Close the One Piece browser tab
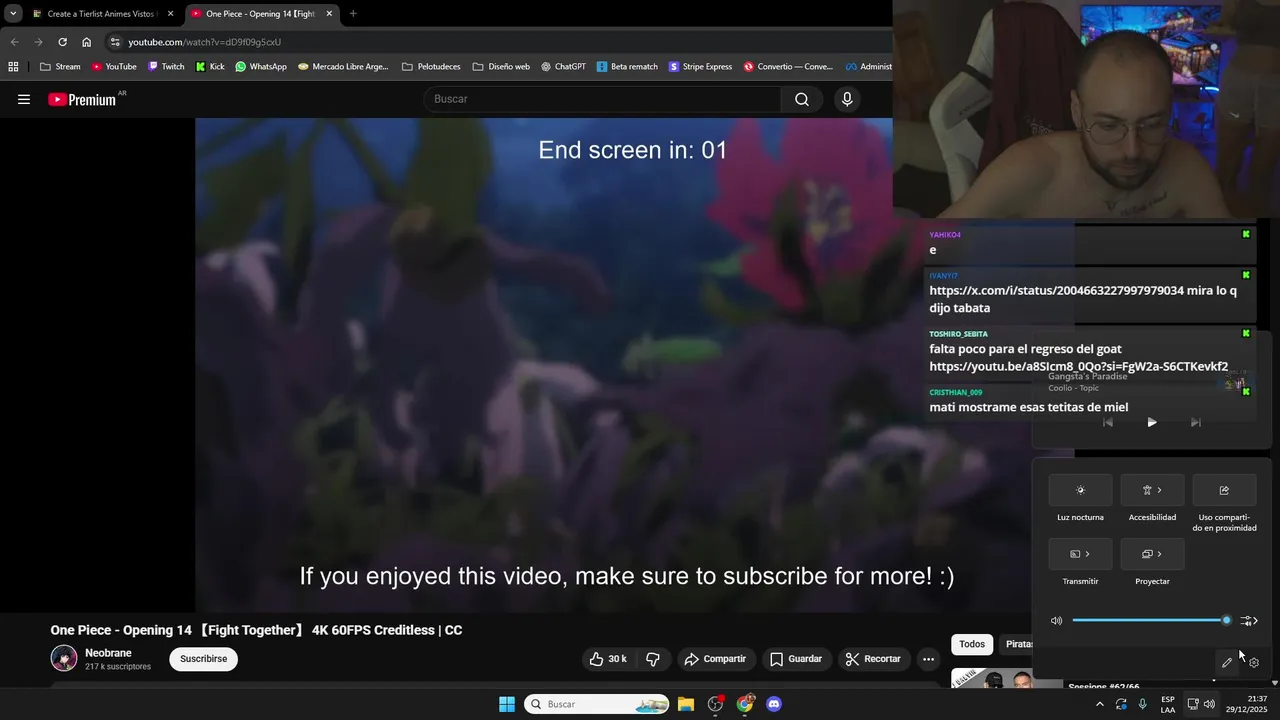Screen dimensions: 1280x720 [x=329, y=14]
